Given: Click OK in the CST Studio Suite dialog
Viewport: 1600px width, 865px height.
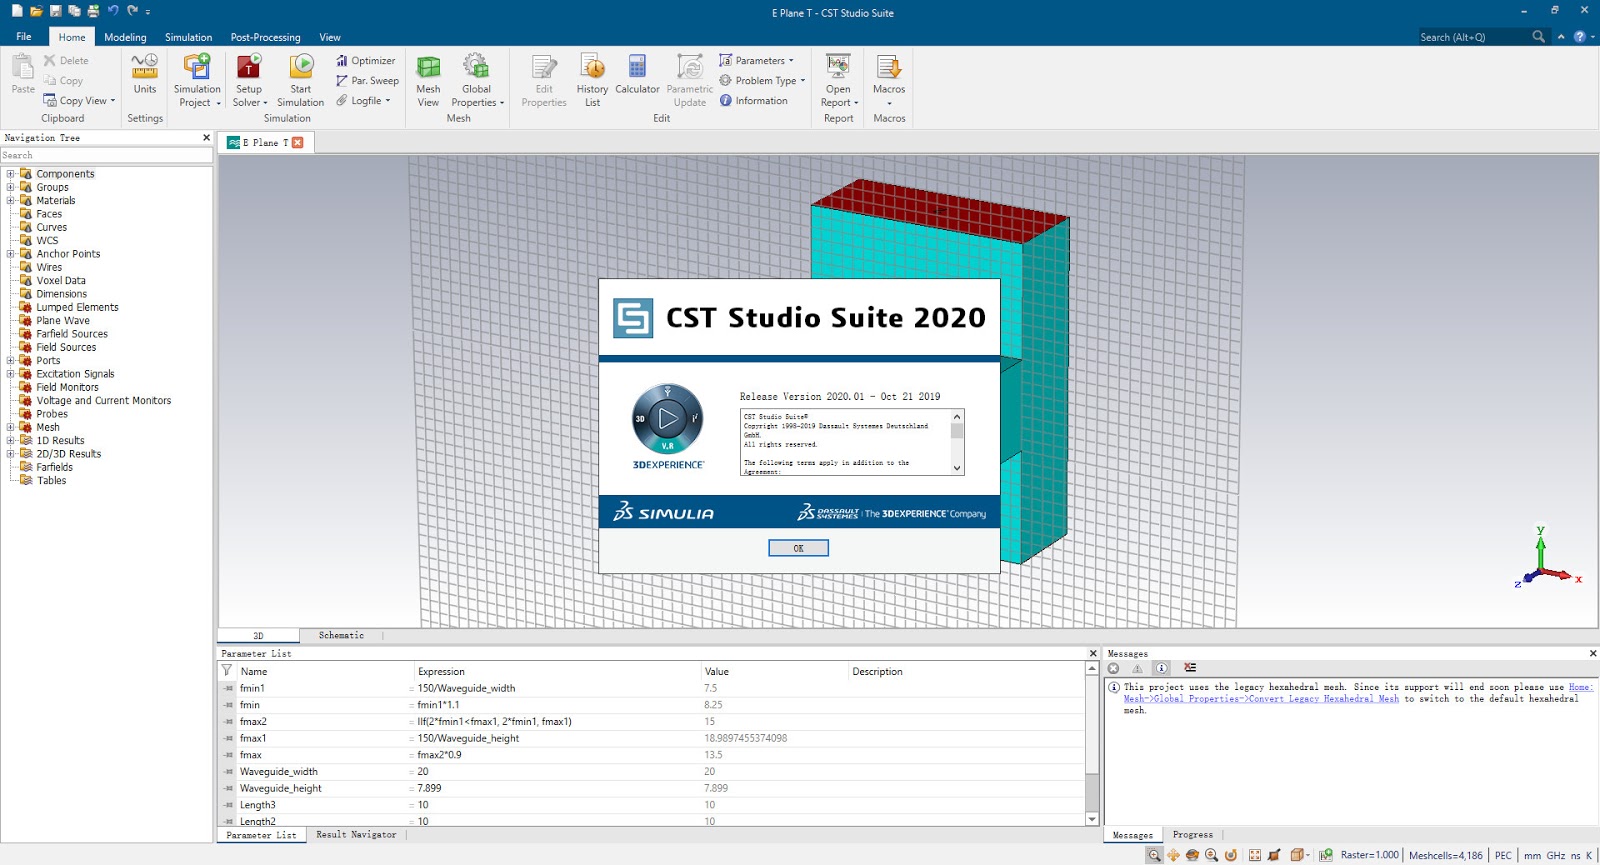Looking at the screenshot, I should pyautogui.click(x=798, y=548).
